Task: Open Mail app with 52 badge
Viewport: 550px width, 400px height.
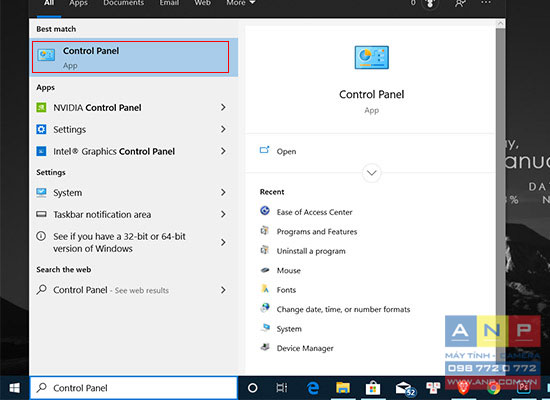Action: pyautogui.click(x=405, y=389)
